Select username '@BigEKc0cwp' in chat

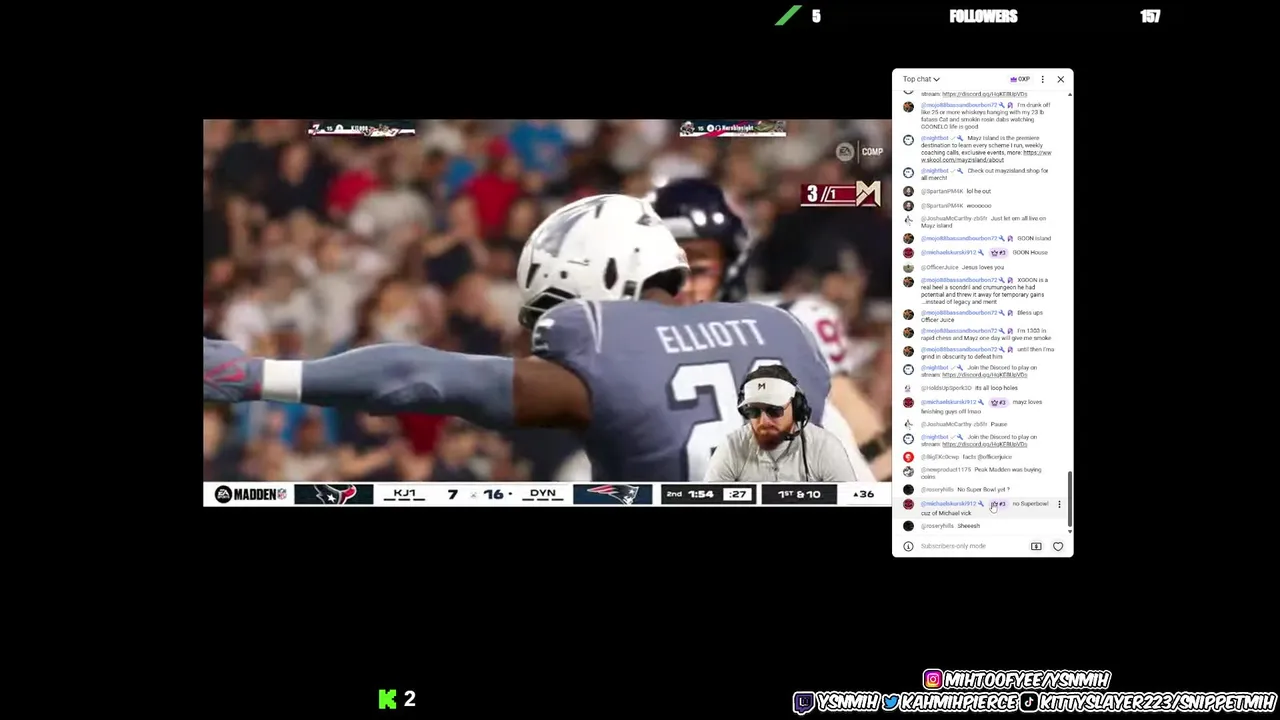point(940,457)
